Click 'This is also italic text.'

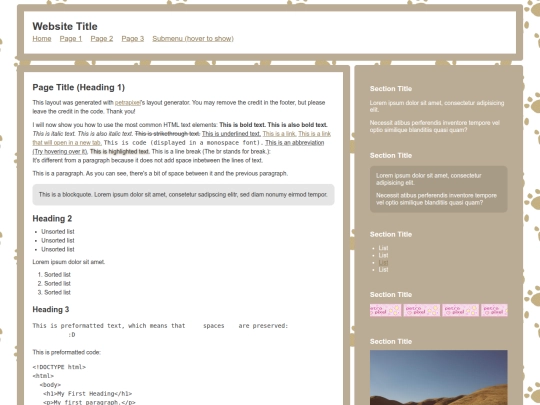tap(105, 134)
